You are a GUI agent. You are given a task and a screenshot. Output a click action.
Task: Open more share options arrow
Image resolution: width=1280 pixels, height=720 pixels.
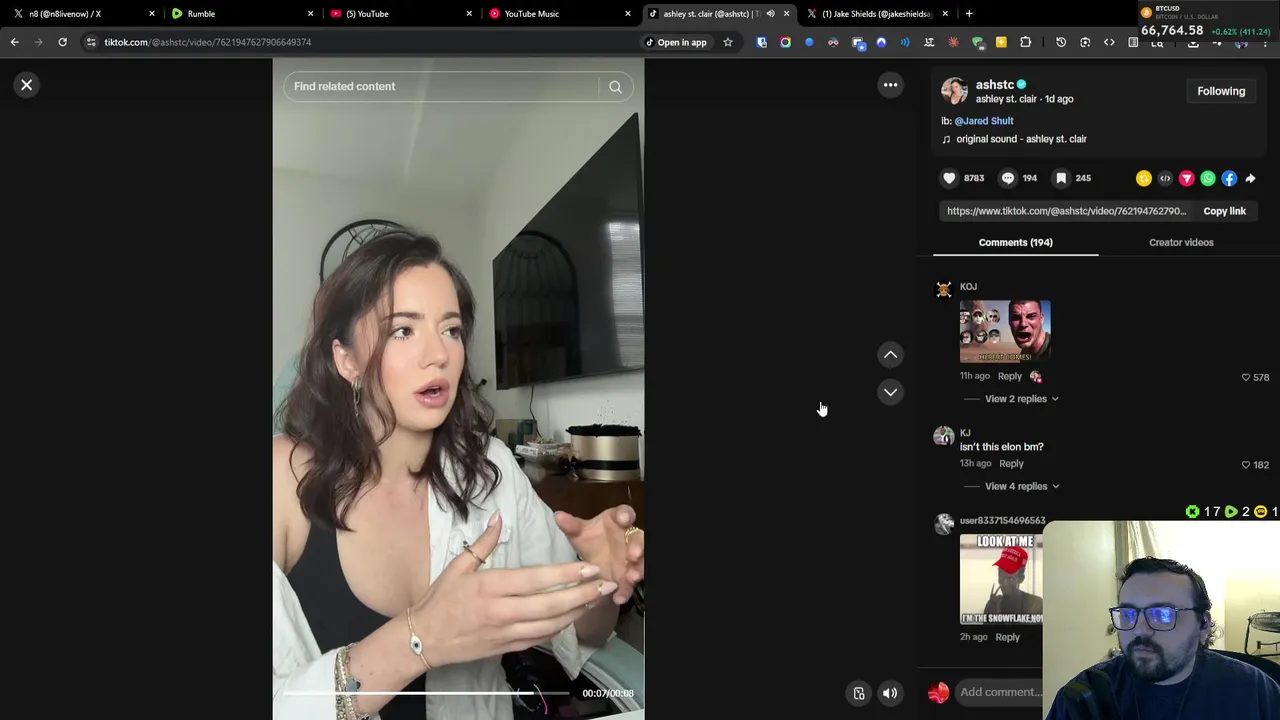(1250, 178)
